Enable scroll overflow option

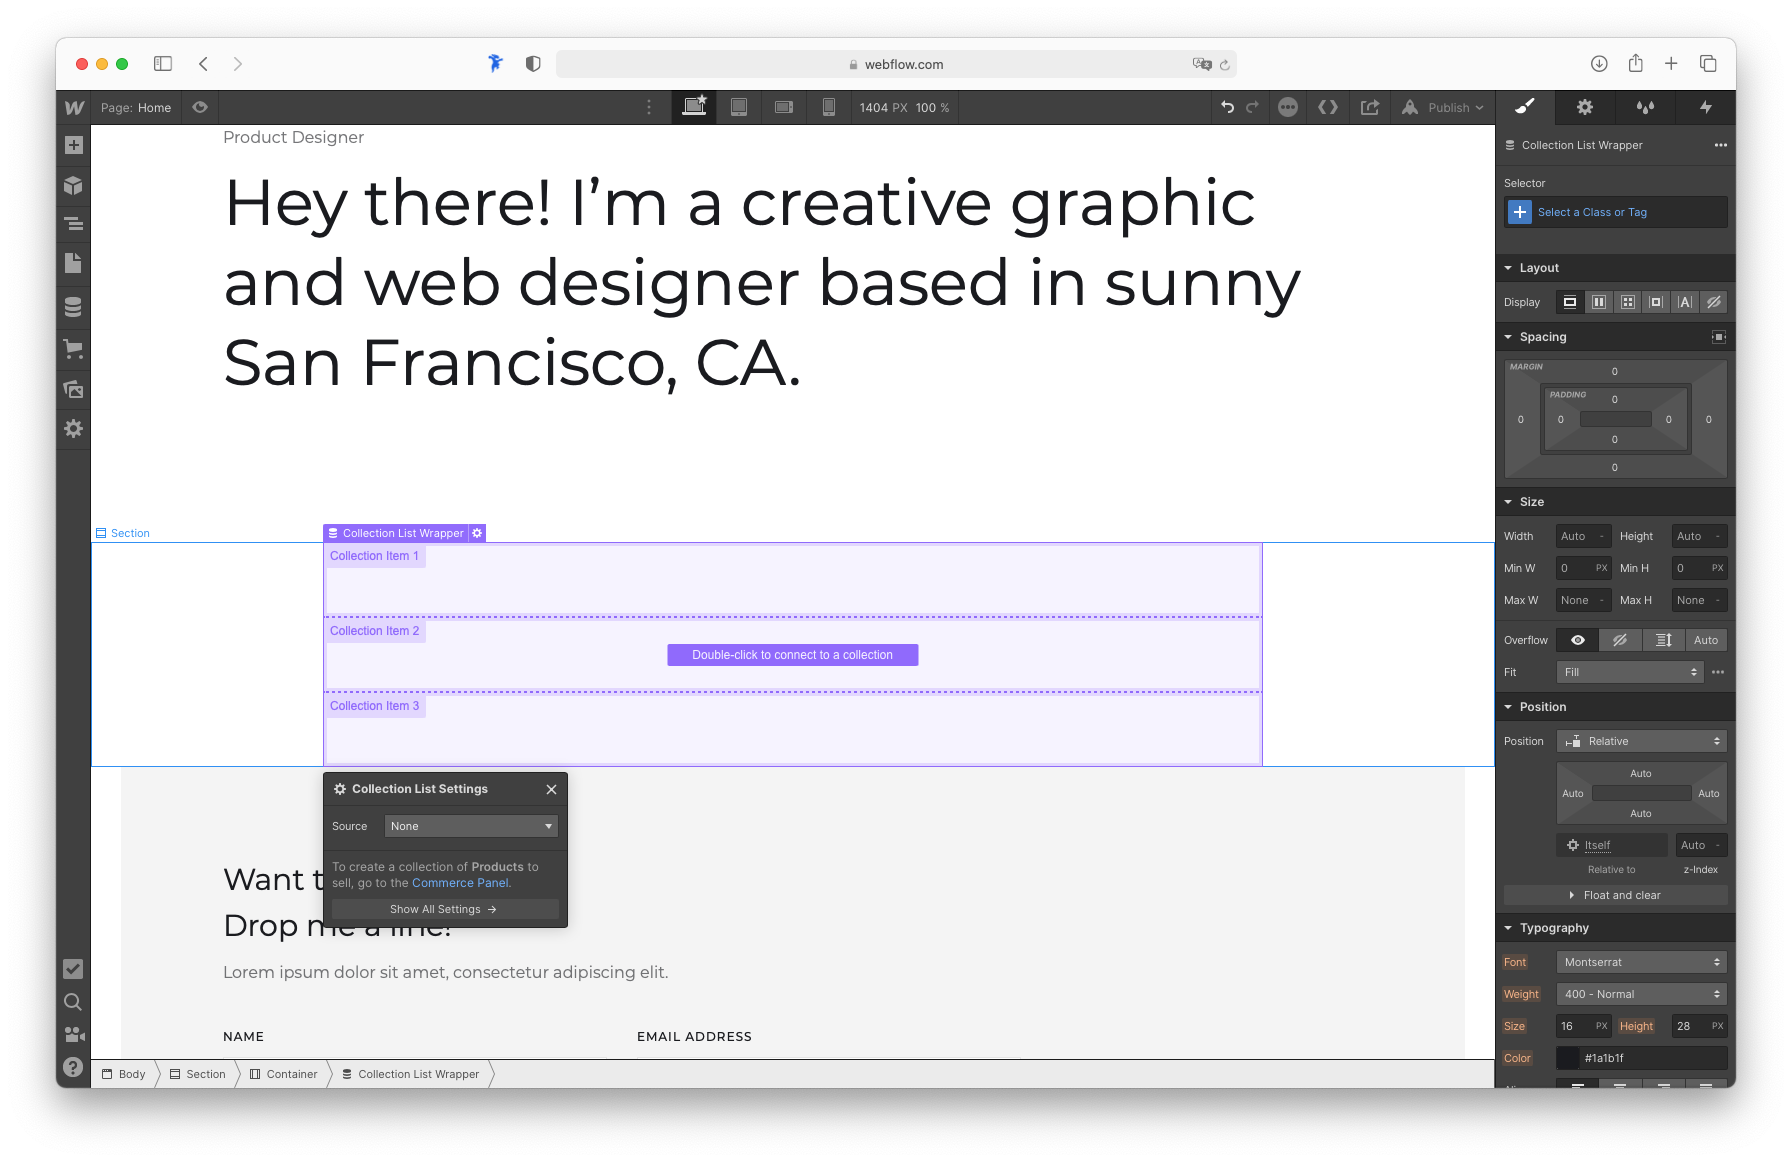(1663, 640)
